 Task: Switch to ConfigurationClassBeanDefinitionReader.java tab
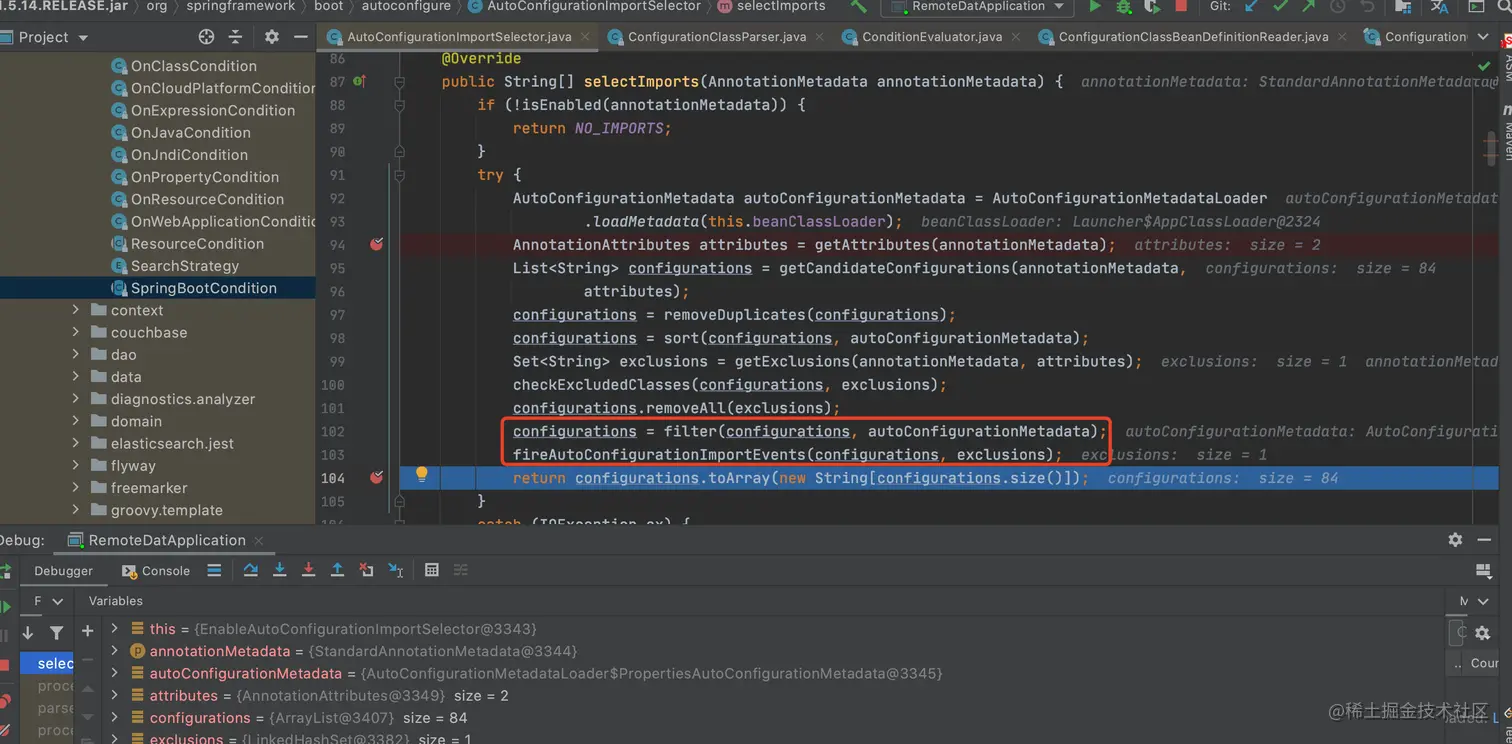pos(1193,37)
